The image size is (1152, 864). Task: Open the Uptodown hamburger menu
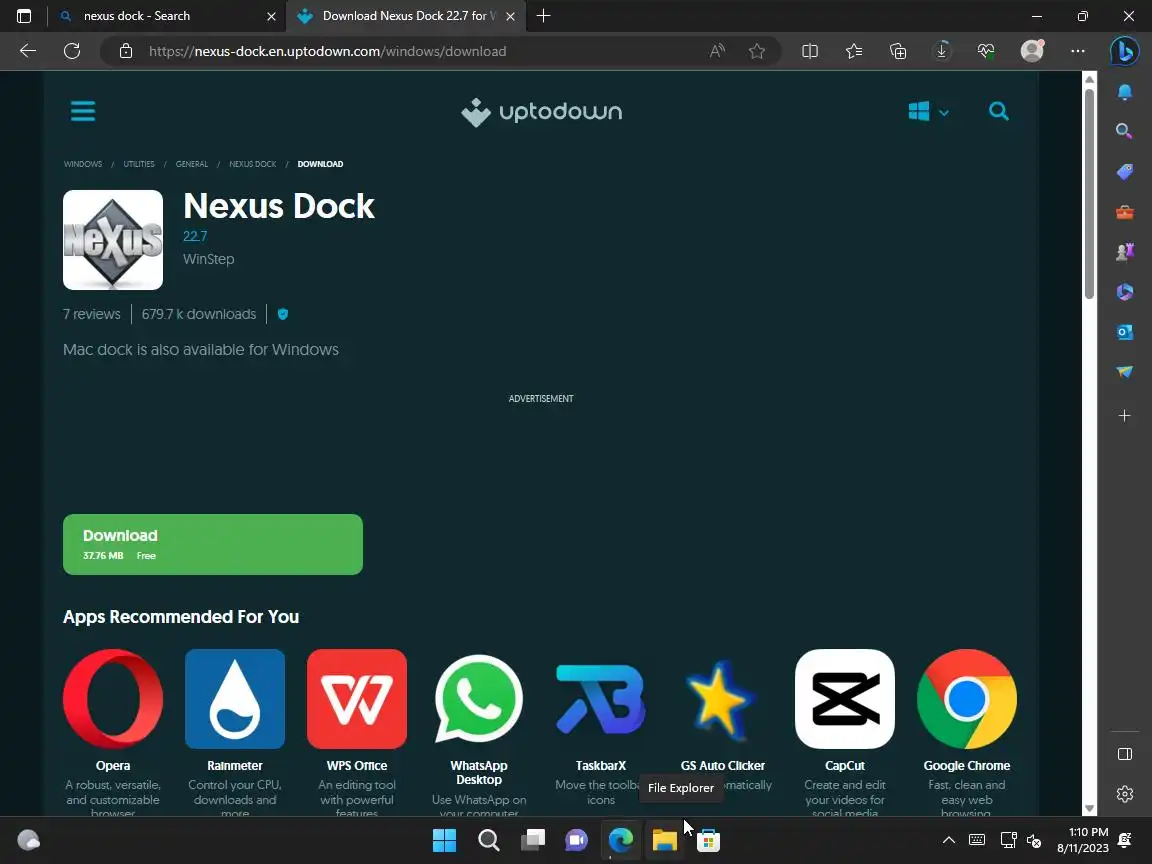tap(83, 112)
